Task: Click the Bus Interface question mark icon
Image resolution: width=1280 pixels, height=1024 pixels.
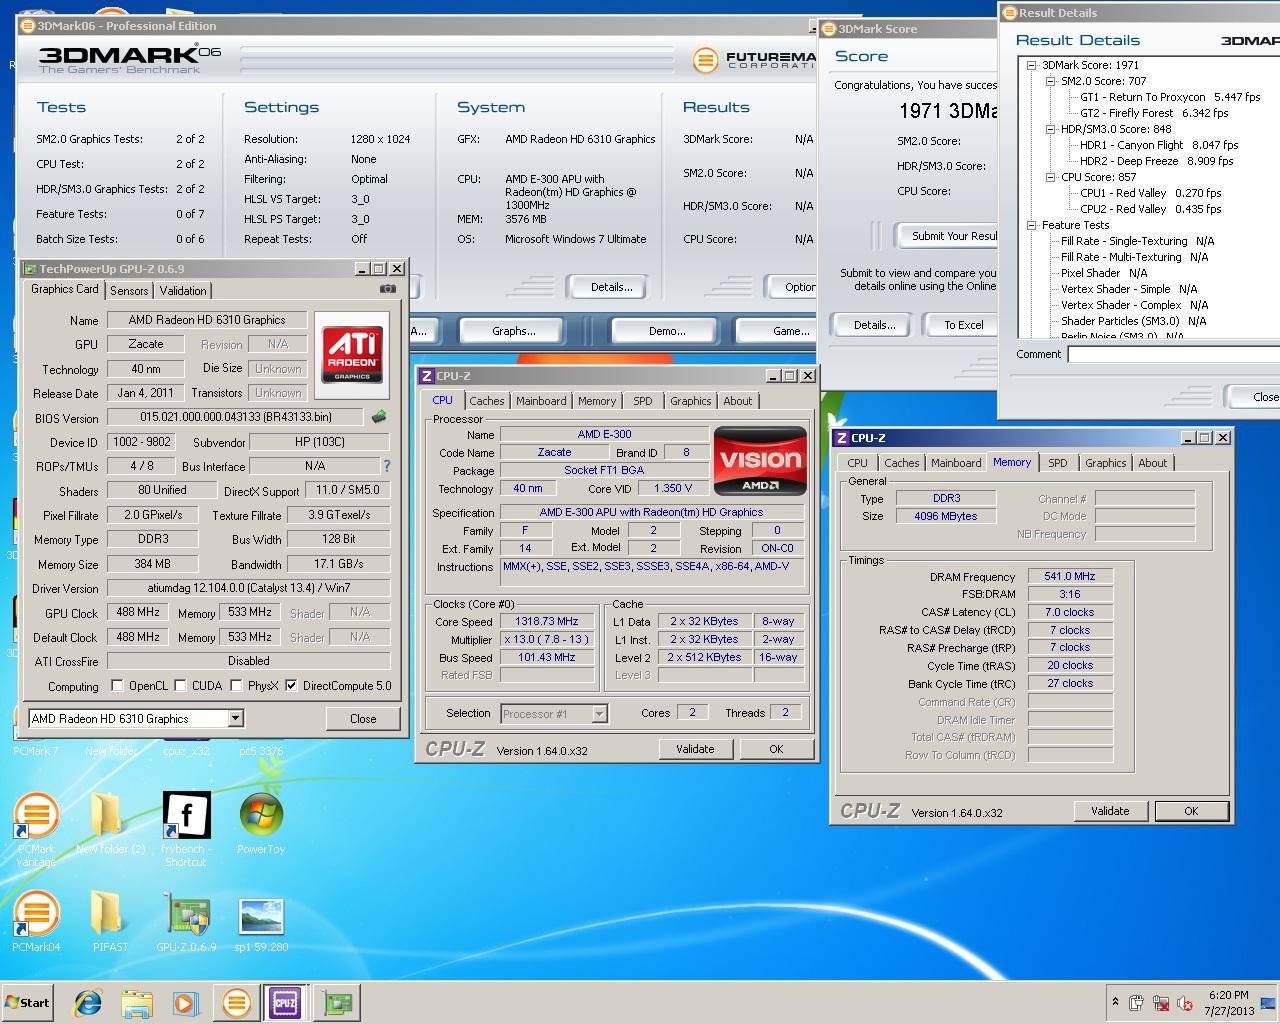Action: 386,466
